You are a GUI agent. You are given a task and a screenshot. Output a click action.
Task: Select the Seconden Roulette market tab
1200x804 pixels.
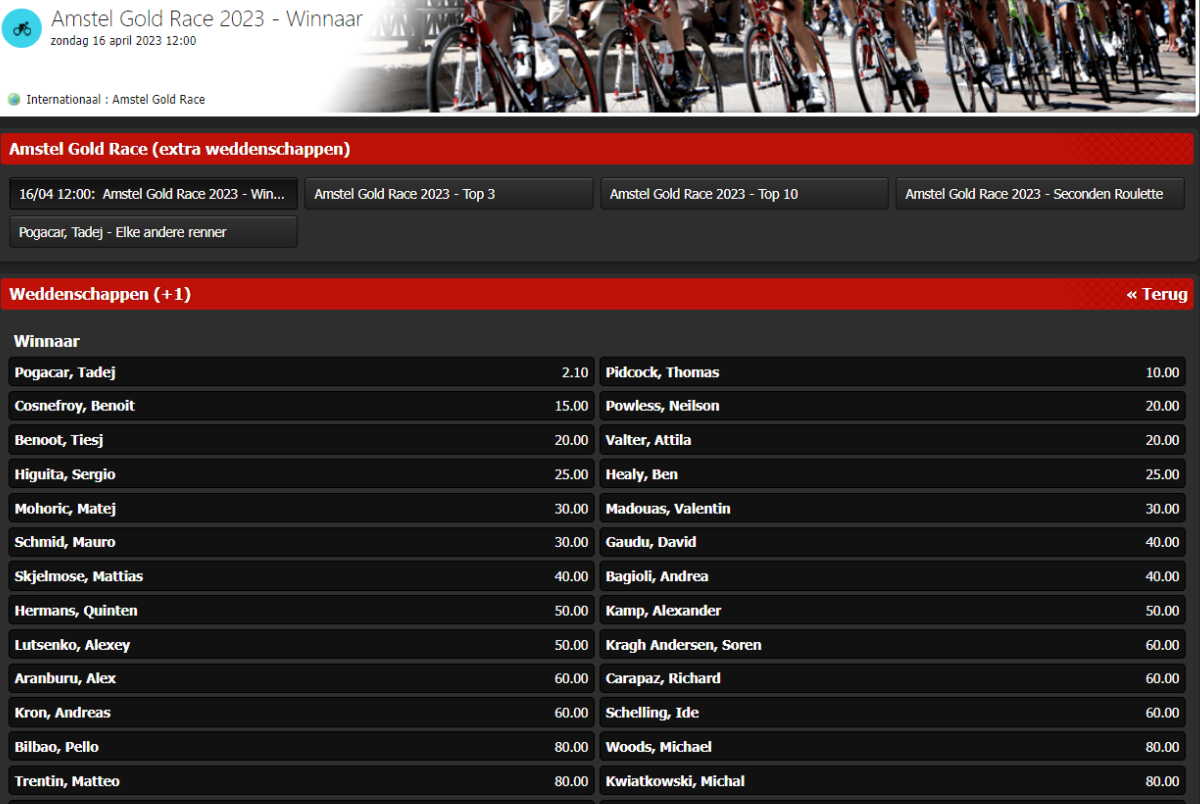coord(1039,194)
